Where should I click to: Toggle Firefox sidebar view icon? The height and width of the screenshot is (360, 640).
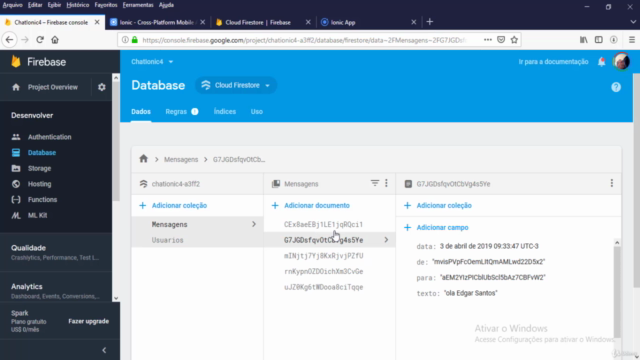598,40
